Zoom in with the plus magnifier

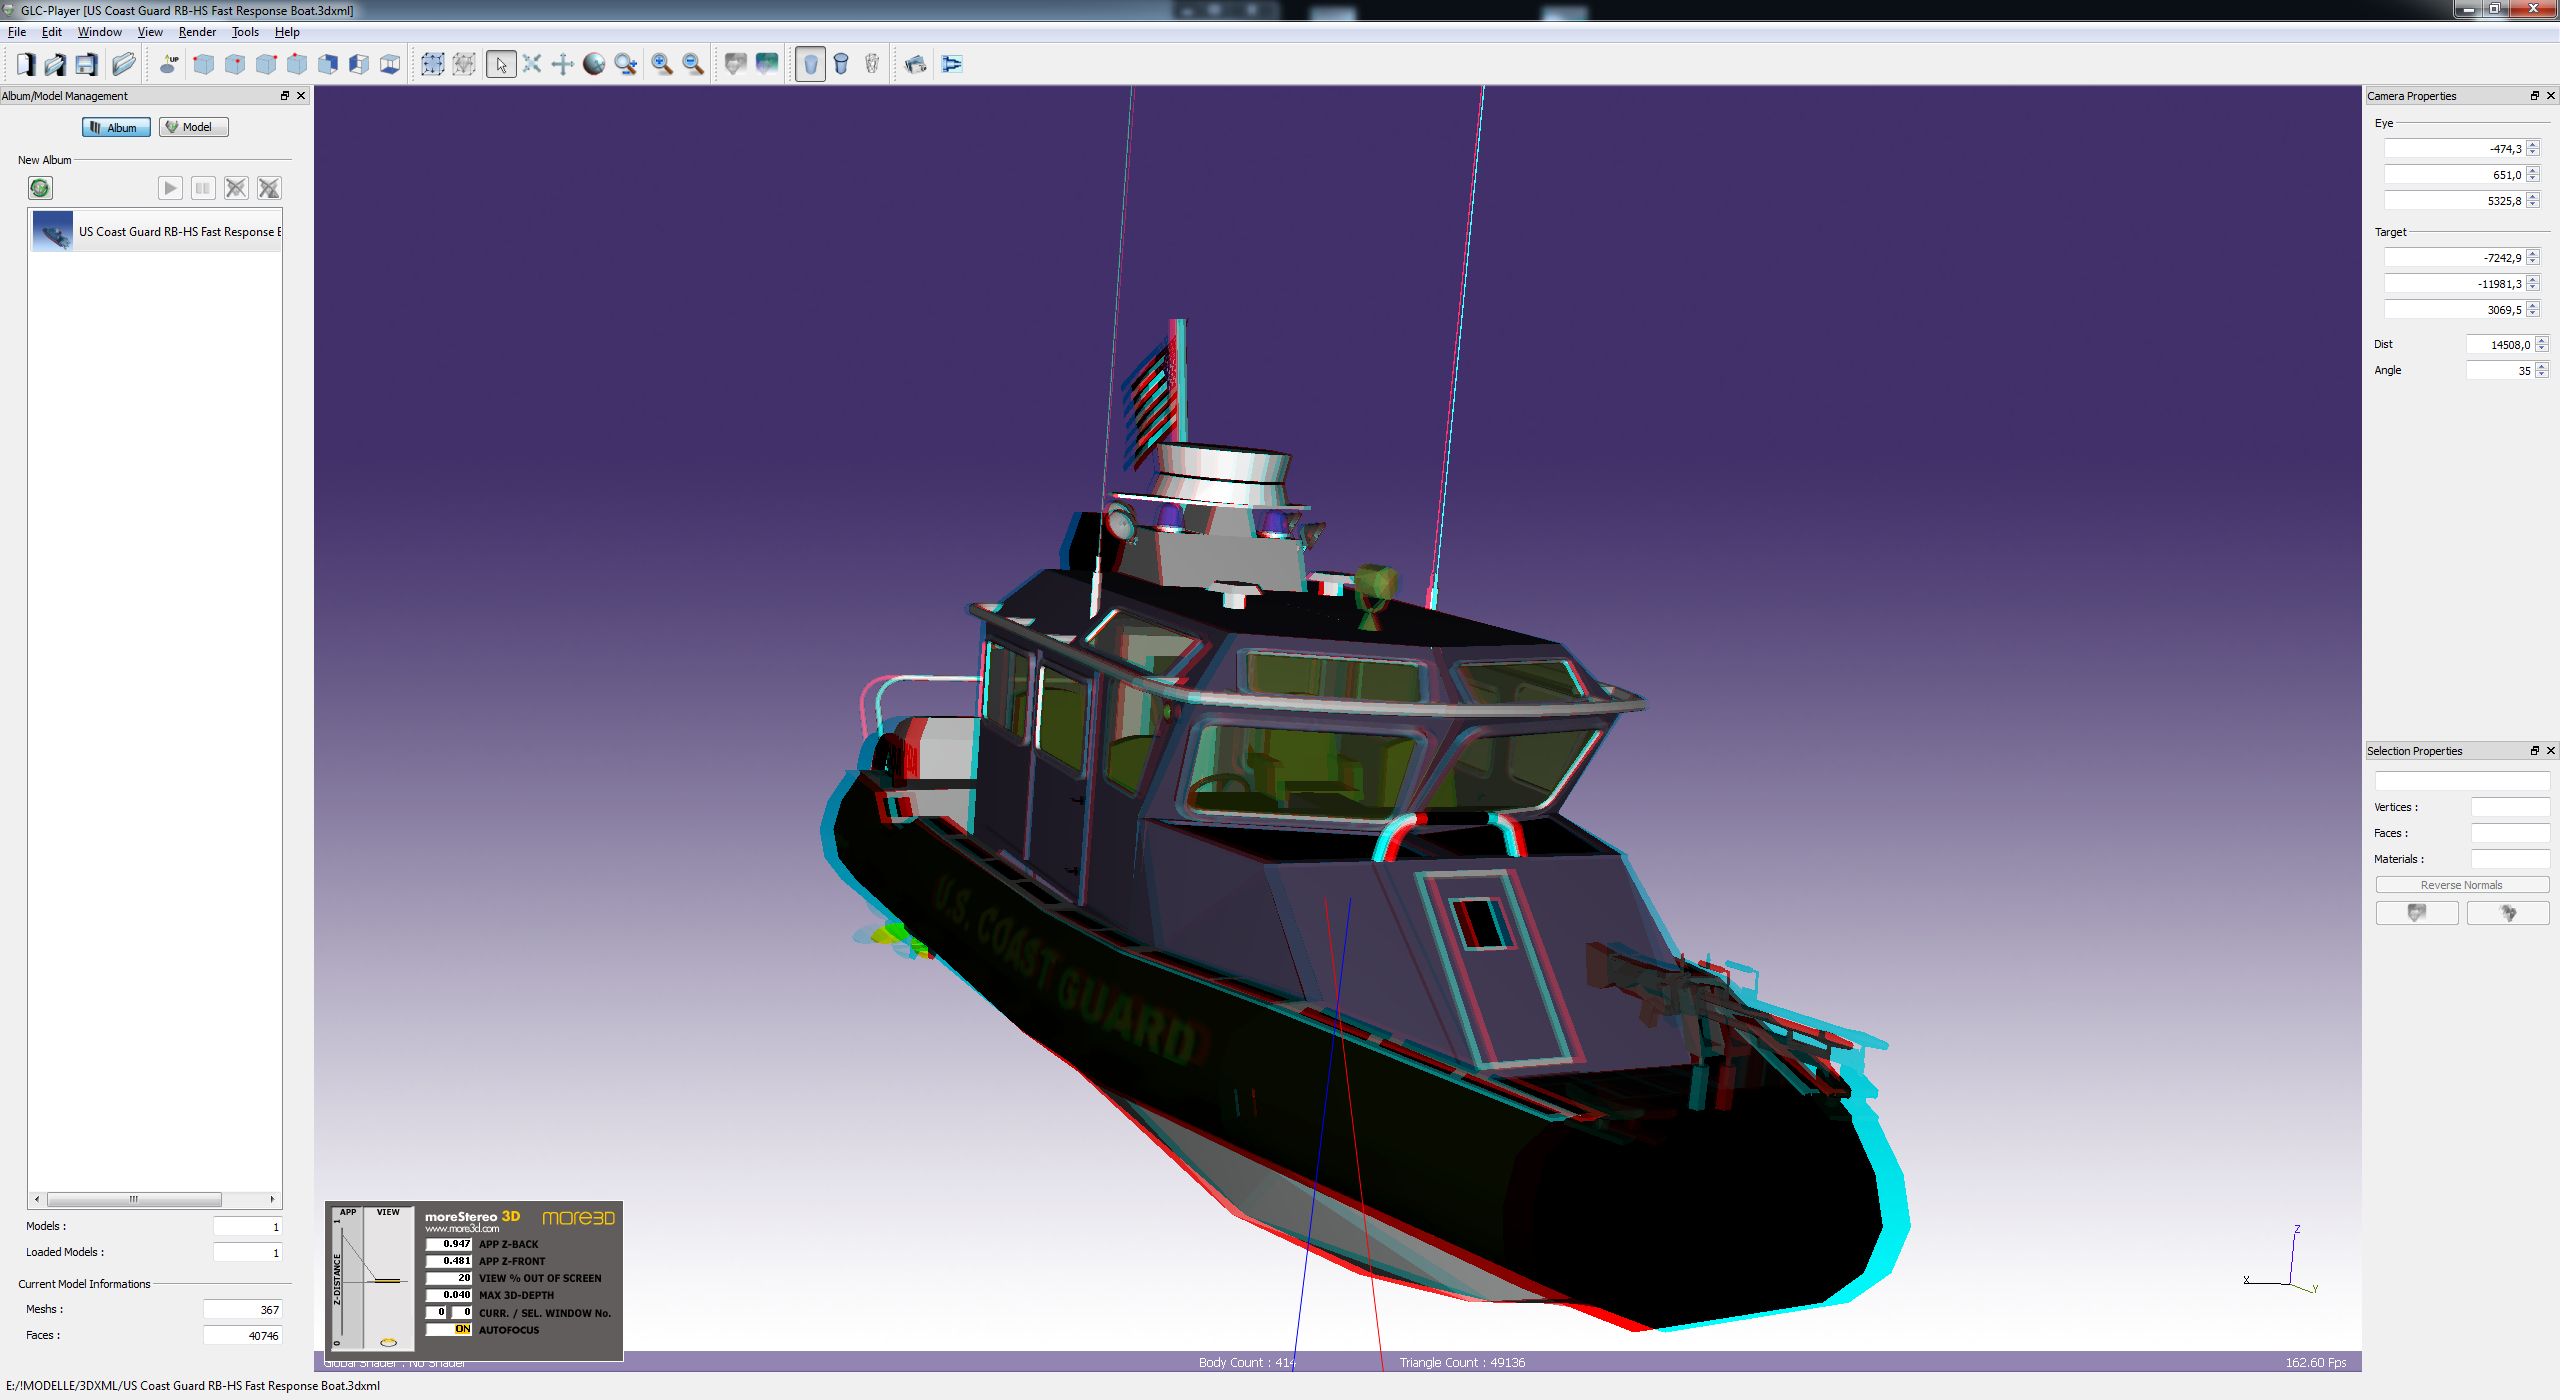(x=662, y=65)
